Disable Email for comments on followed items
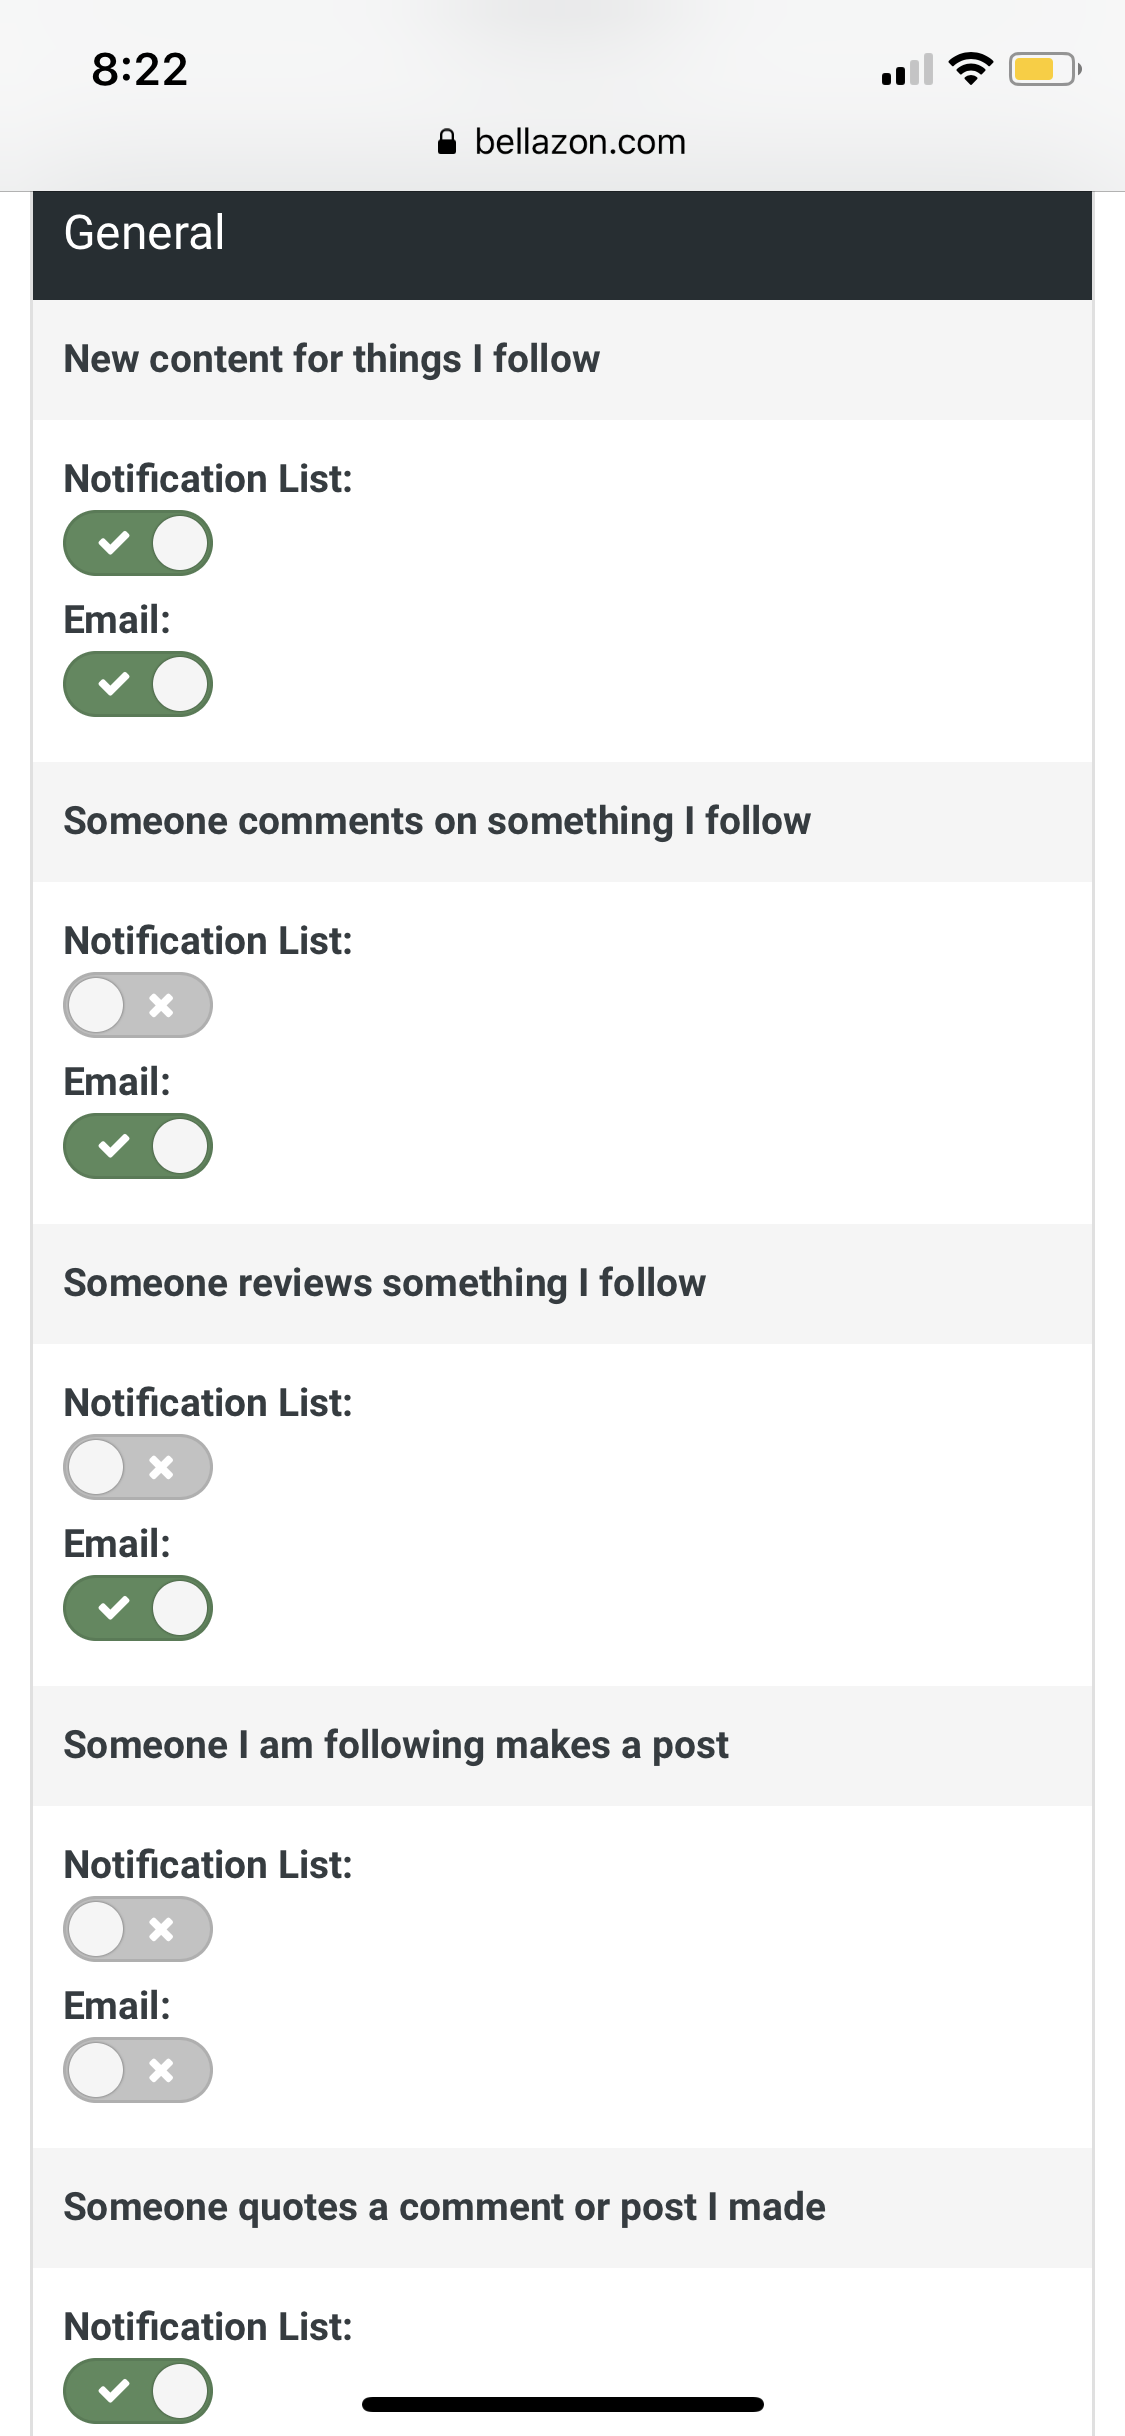The image size is (1125, 2436). (138, 1146)
